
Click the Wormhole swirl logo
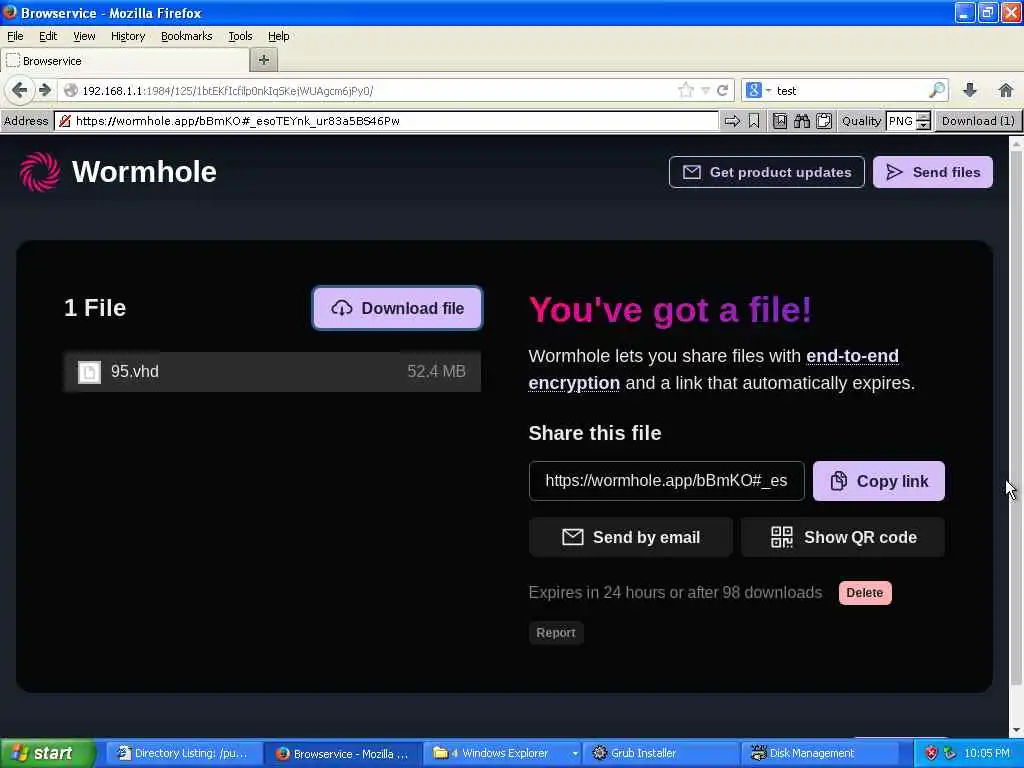[39, 172]
